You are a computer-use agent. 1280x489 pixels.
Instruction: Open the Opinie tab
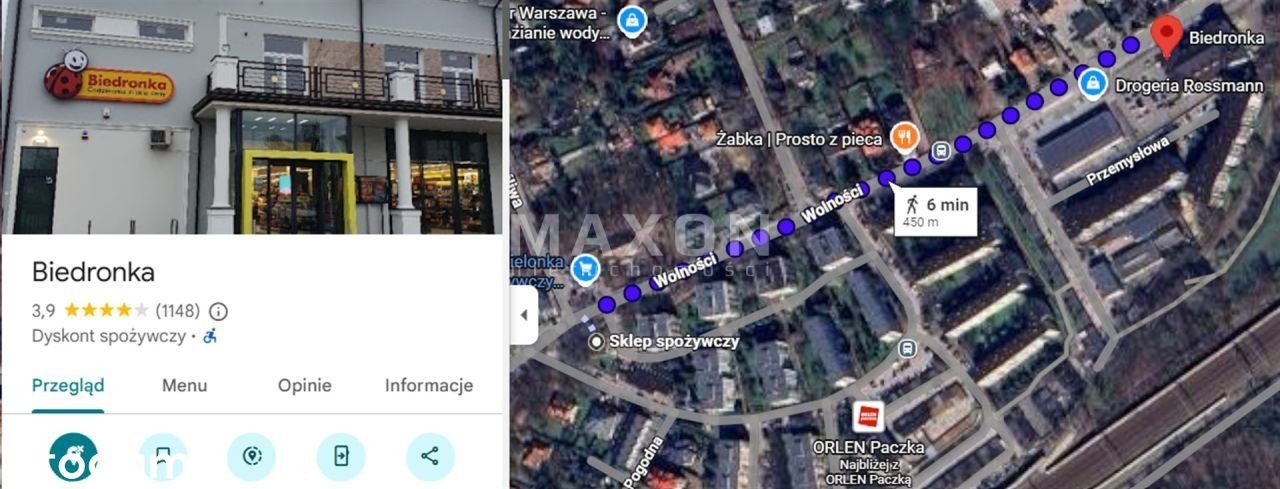click(x=305, y=386)
